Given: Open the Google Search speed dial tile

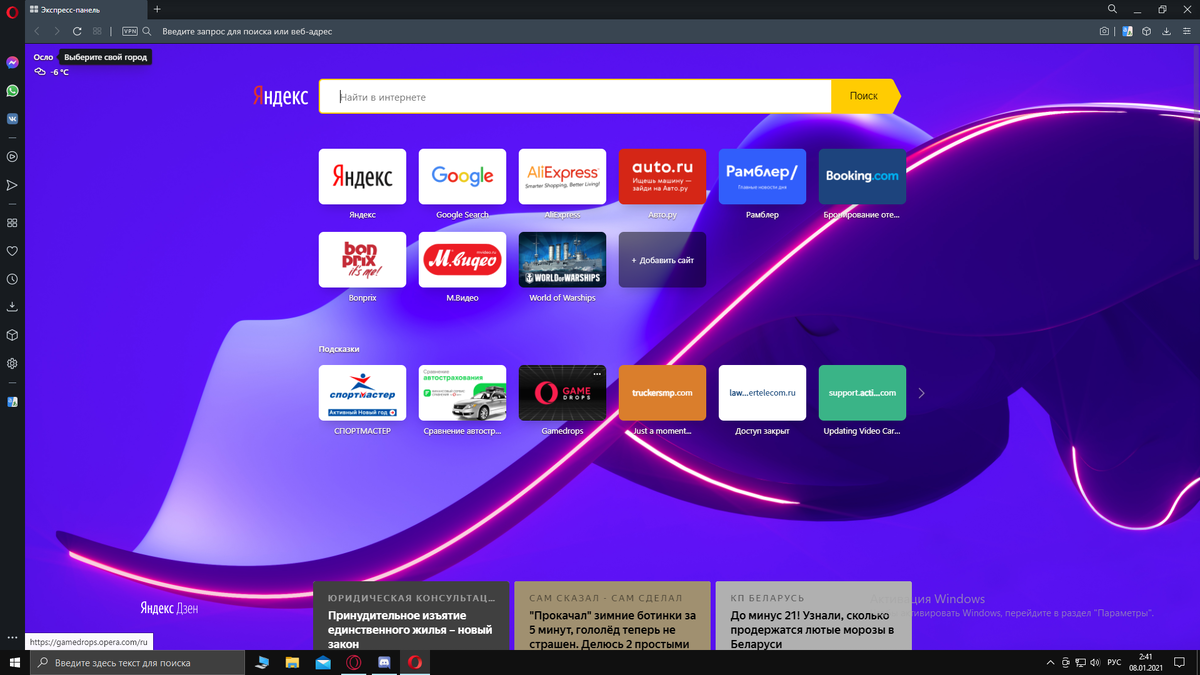Looking at the screenshot, I should tap(462, 177).
